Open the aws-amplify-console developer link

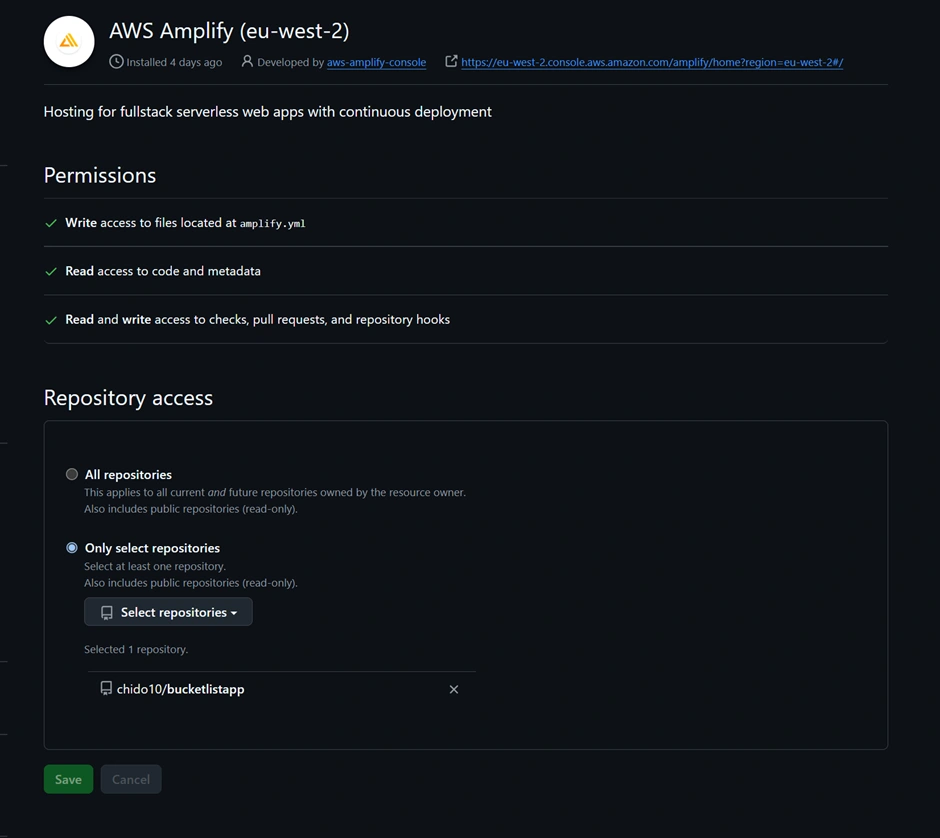[x=376, y=62]
